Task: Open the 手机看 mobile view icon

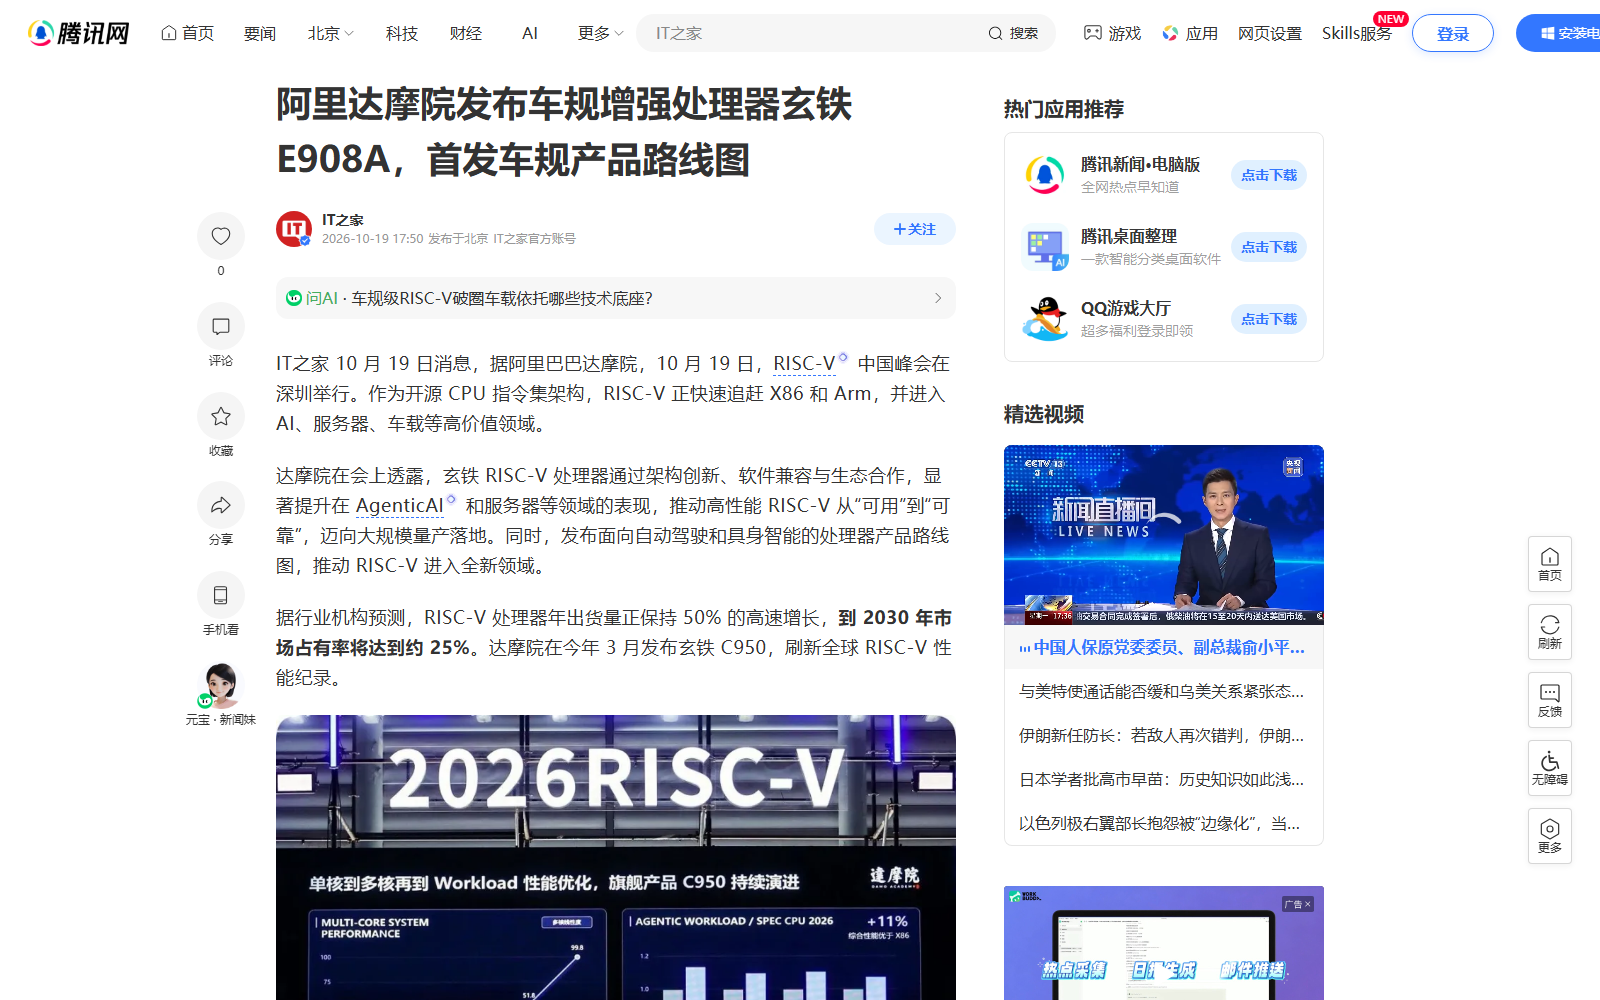Action: coord(221,595)
